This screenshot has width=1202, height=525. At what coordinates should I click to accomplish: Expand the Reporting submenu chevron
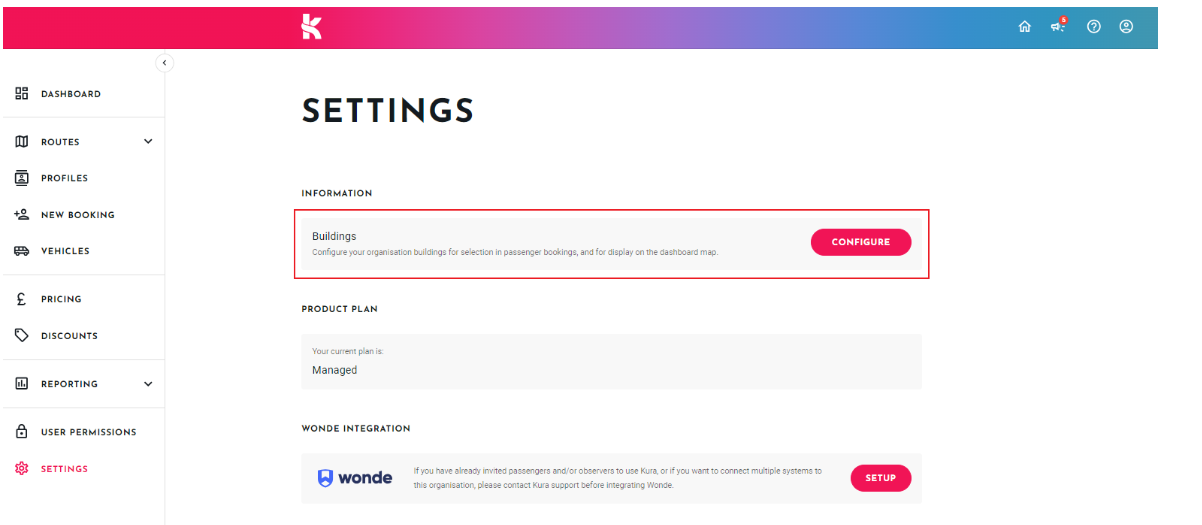pyautogui.click(x=148, y=384)
